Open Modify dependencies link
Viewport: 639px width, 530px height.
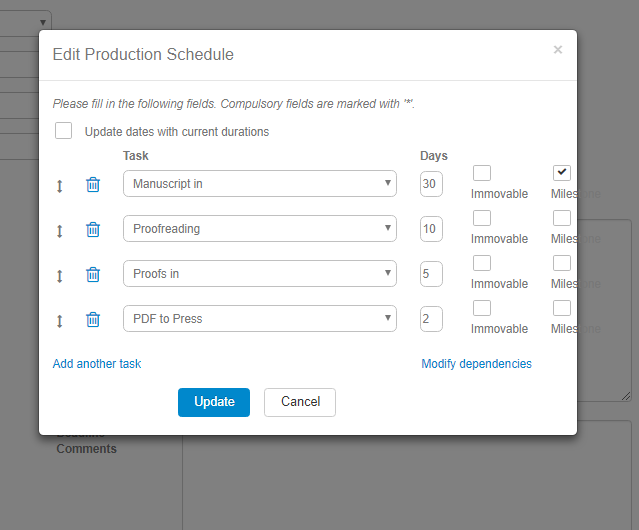pyautogui.click(x=476, y=364)
